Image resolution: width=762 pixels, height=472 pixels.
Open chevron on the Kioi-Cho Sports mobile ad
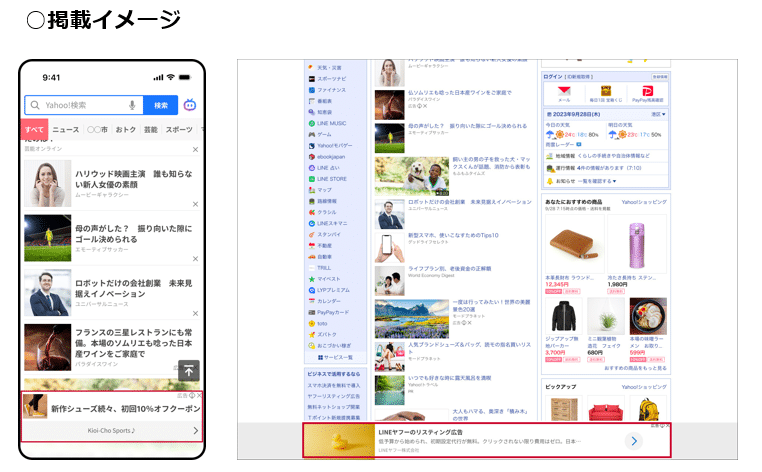(195, 431)
